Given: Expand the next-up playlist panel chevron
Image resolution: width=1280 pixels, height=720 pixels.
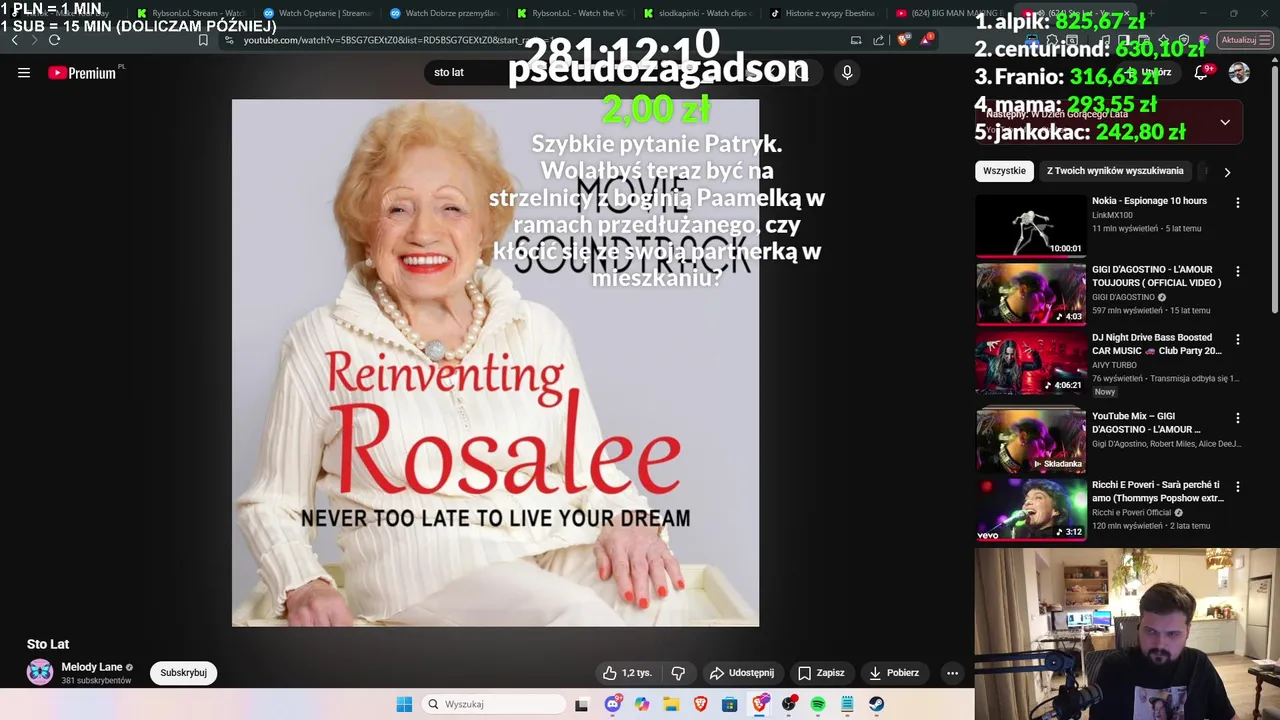Looking at the screenshot, I should 1225,122.
